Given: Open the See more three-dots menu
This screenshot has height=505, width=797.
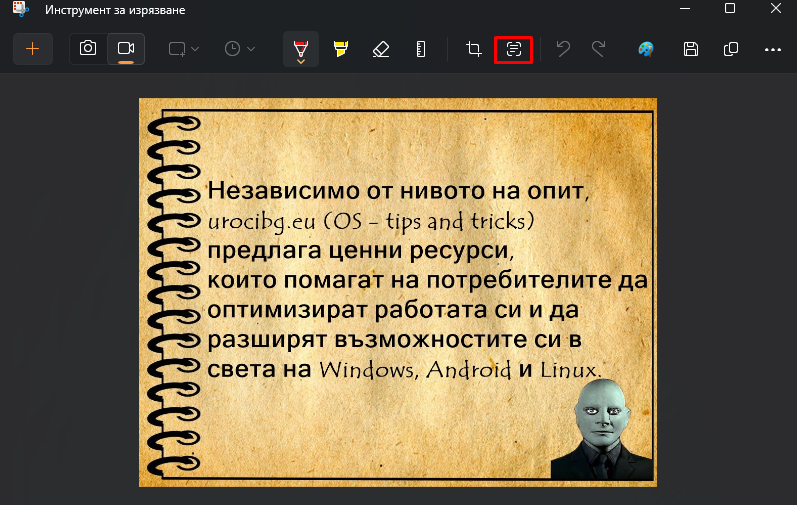Looking at the screenshot, I should coord(773,49).
